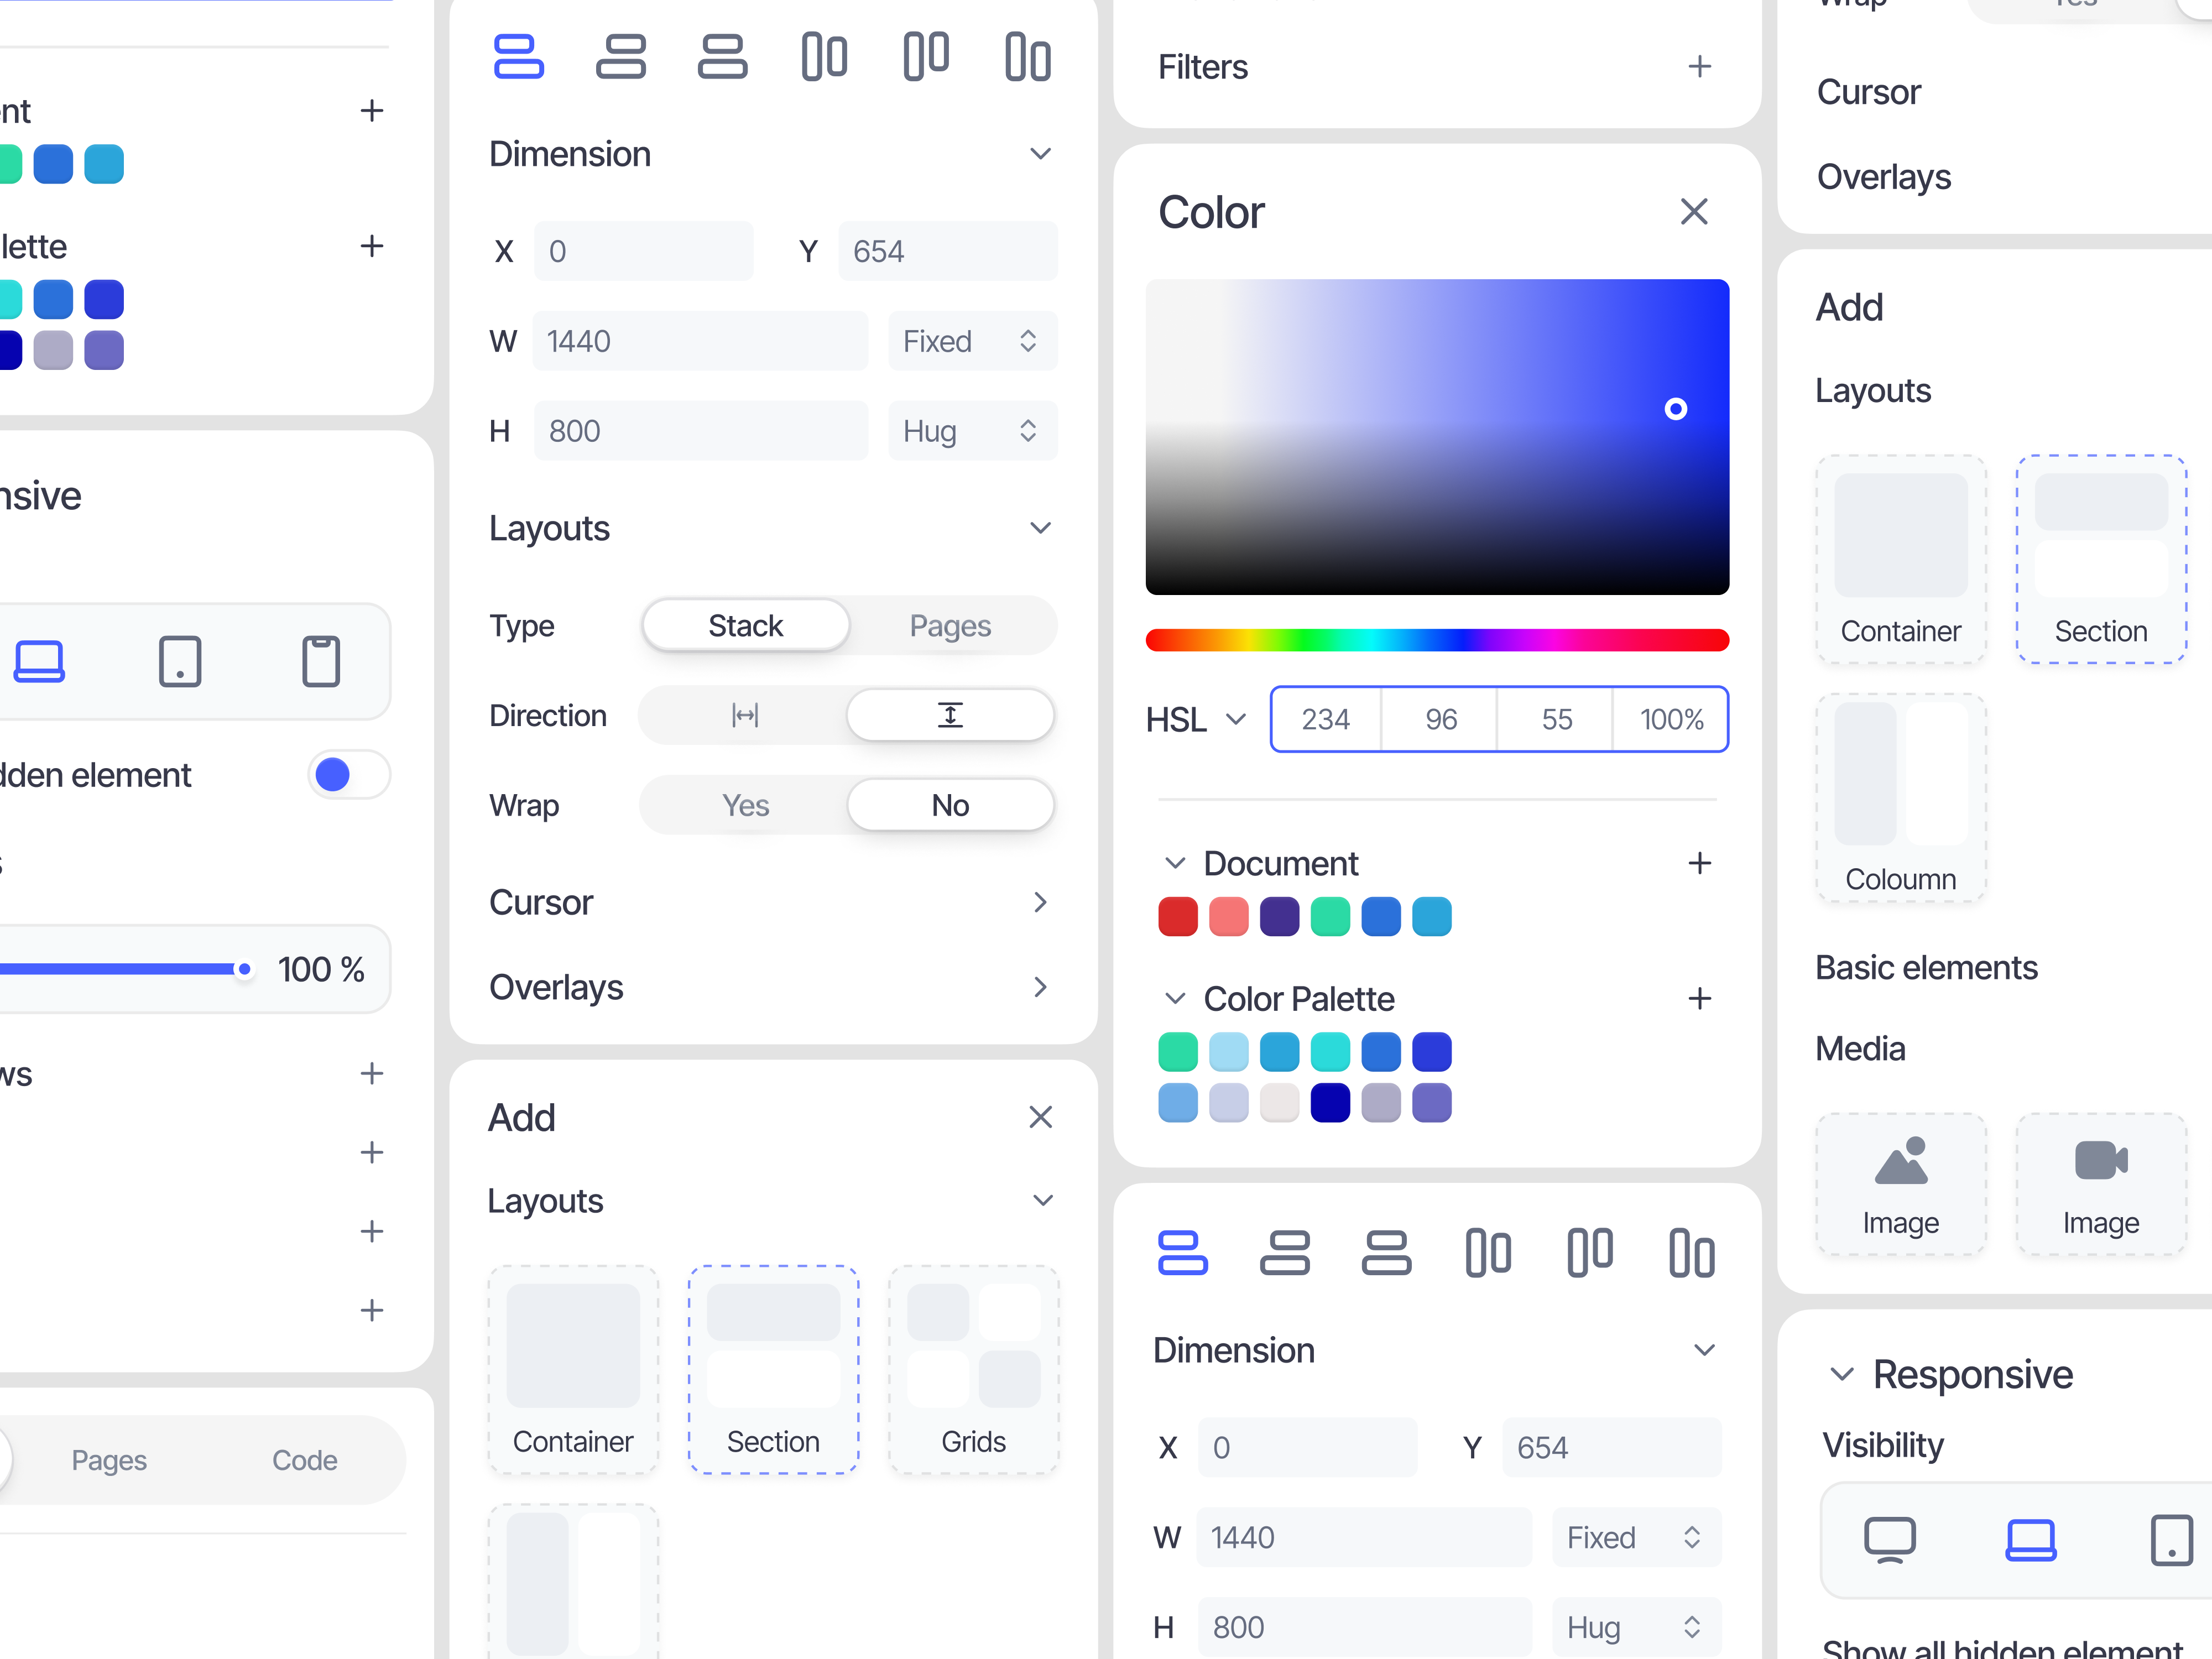Viewport: 2212px width, 1659px height.
Task: Switch layout Type to Pages
Action: 950,625
